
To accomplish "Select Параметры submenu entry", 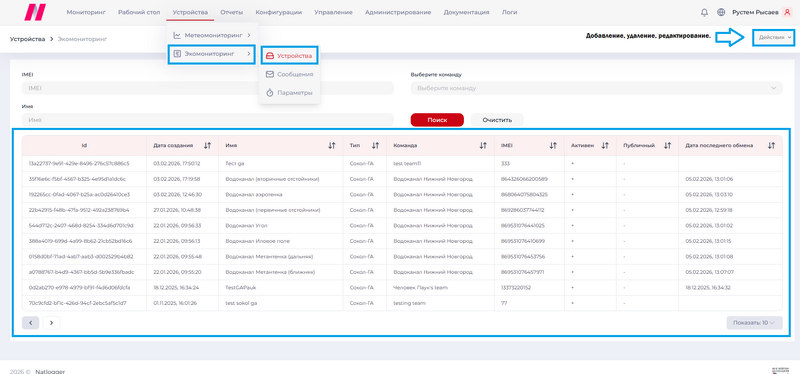I will coord(290,93).
